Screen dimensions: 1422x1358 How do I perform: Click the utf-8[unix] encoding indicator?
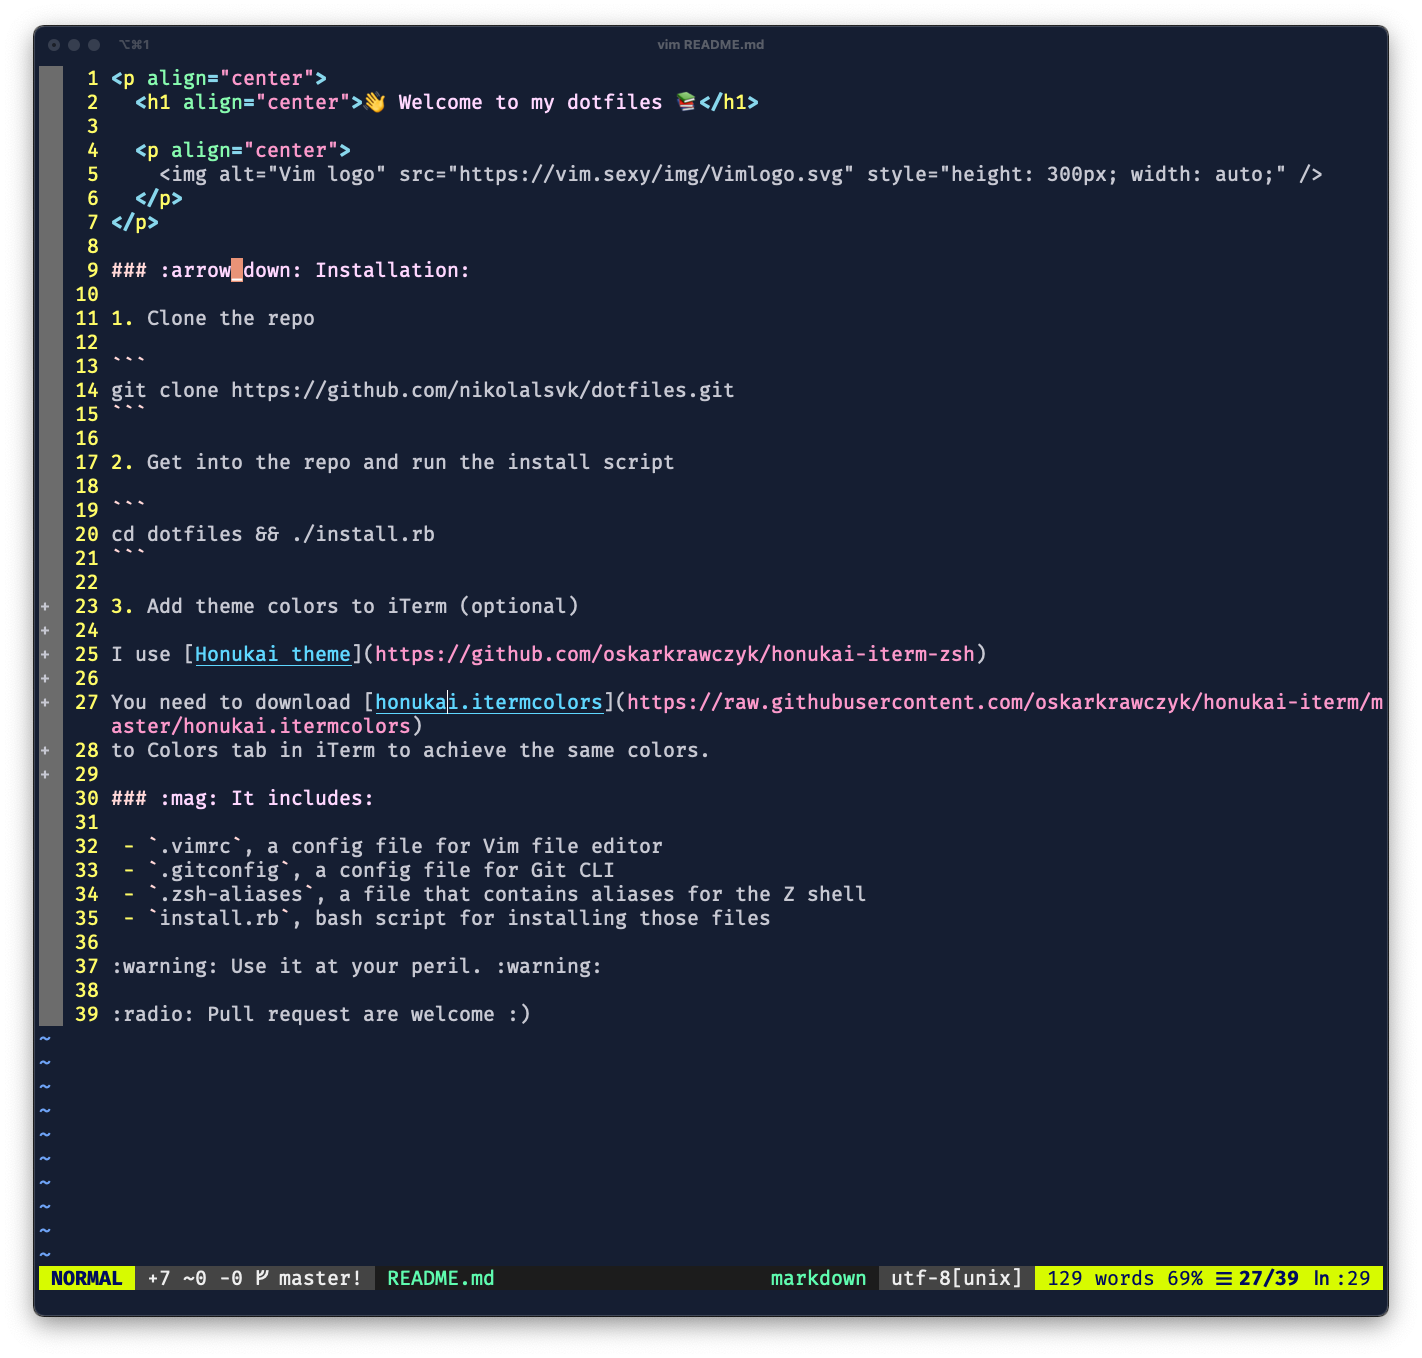[x=957, y=1278]
